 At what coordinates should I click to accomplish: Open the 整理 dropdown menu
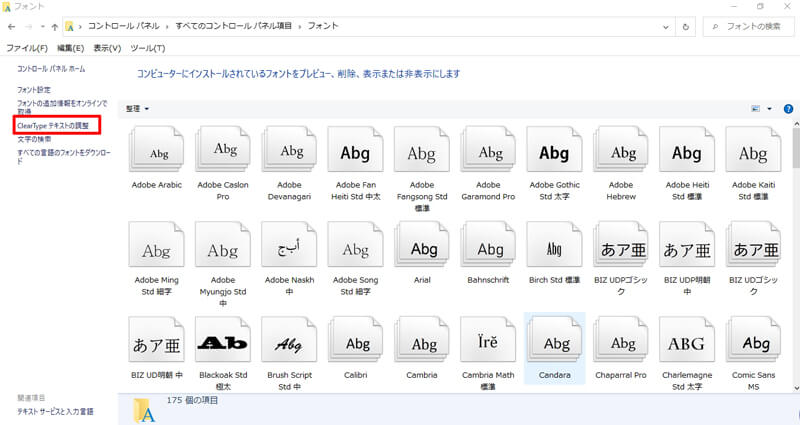click(x=137, y=109)
